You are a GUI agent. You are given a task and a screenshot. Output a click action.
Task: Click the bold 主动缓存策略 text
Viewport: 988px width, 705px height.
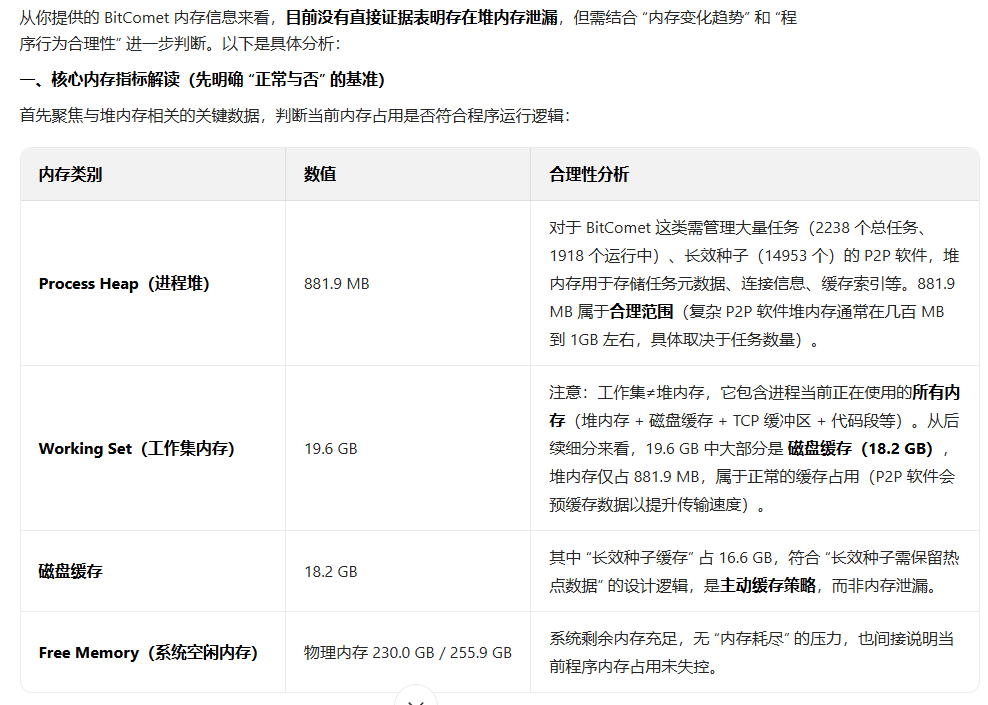tap(768, 586)
